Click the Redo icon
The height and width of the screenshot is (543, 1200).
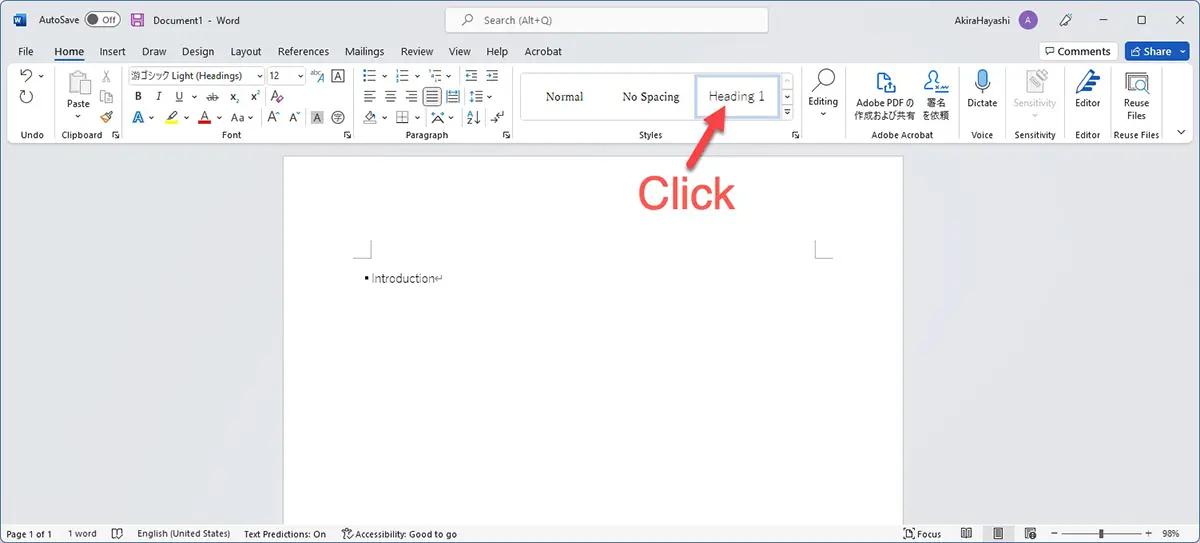click(26, 97)
